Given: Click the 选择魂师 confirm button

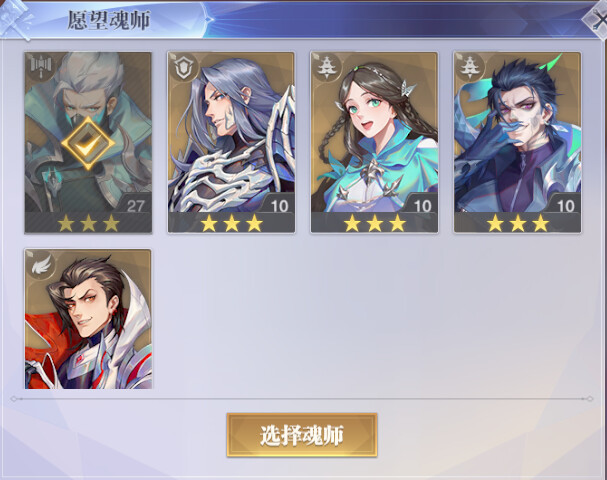Looking at the screenshot, I should [302, 435].
